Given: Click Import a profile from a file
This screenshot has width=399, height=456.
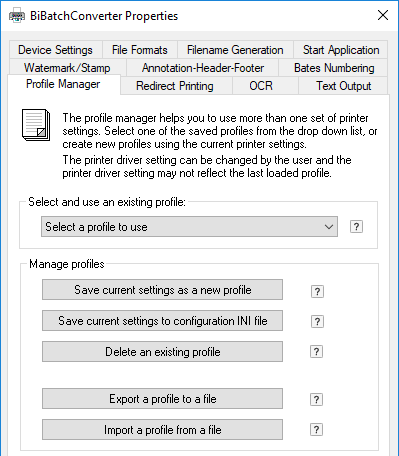Looking at the screenshot, I should pos(162,430).
